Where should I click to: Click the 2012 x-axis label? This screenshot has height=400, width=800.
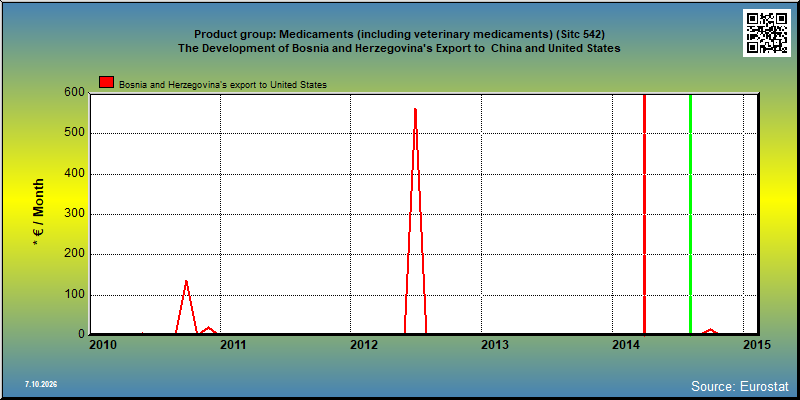pos(363,345)
